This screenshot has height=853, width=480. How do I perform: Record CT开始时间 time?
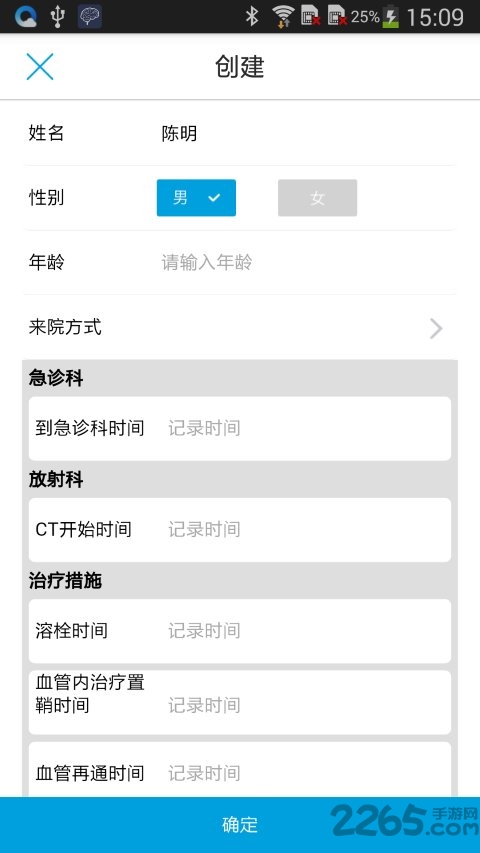tap(240, 529)
